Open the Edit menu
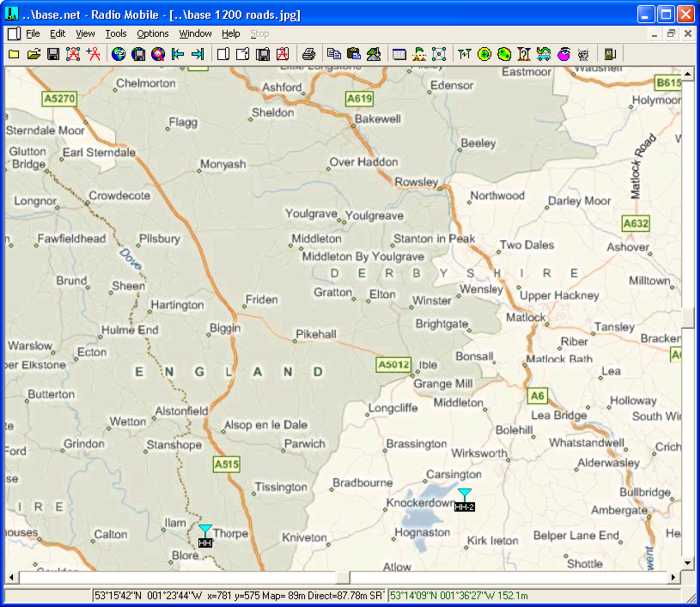 pyautogui.click(x=58, y=34)
